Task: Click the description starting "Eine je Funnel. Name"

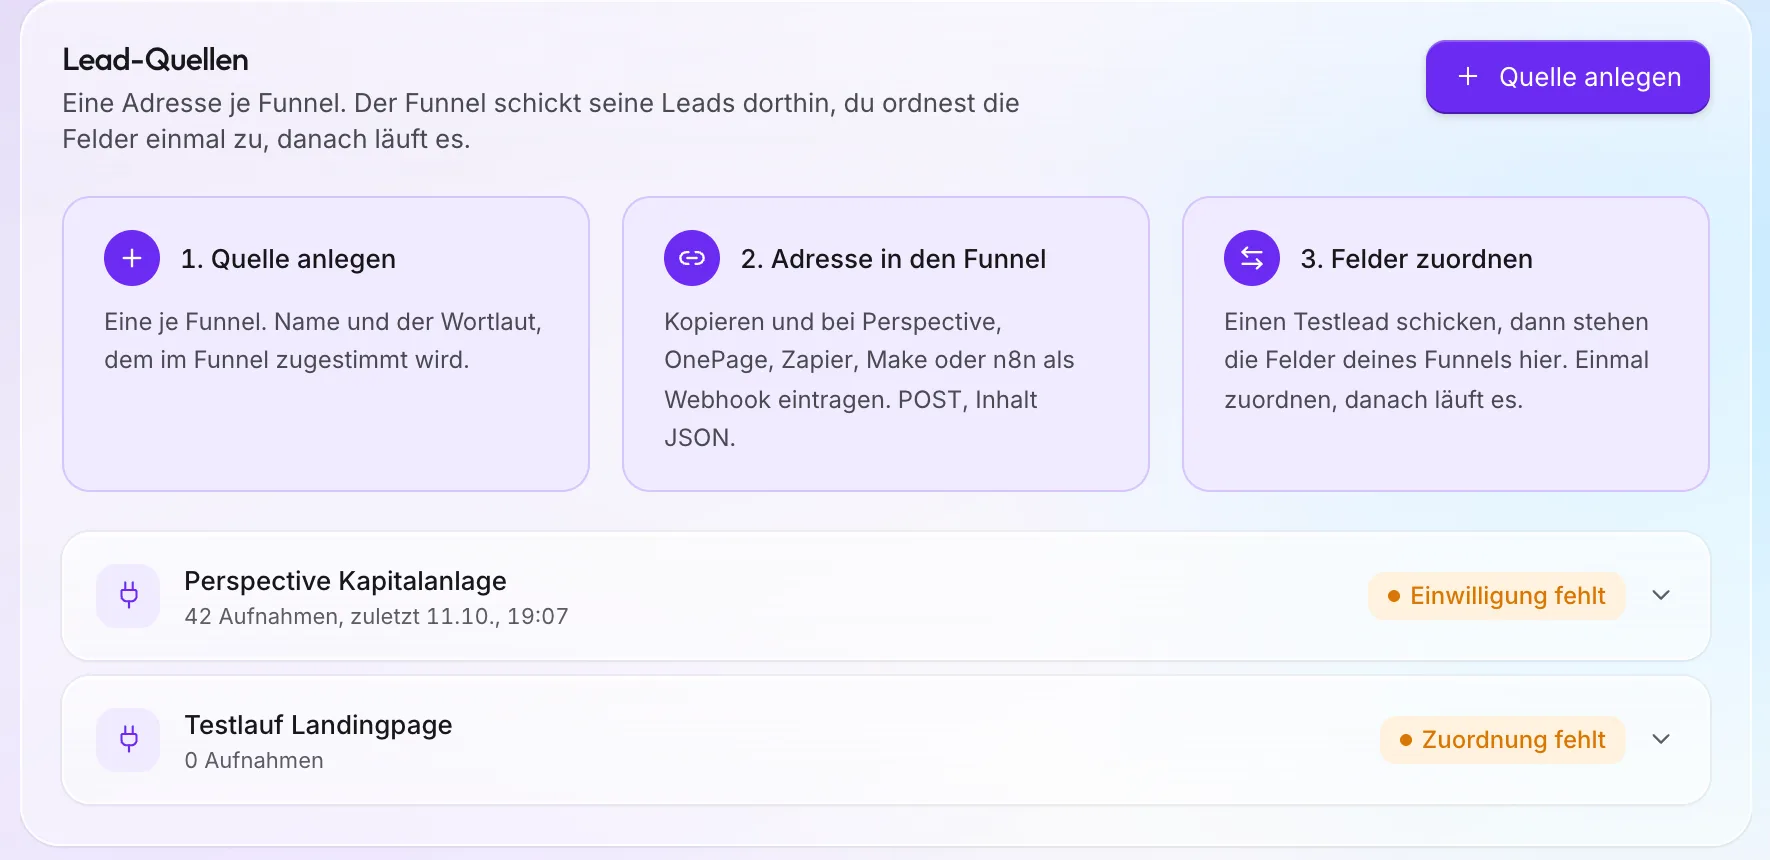Action: pos(323,341)
